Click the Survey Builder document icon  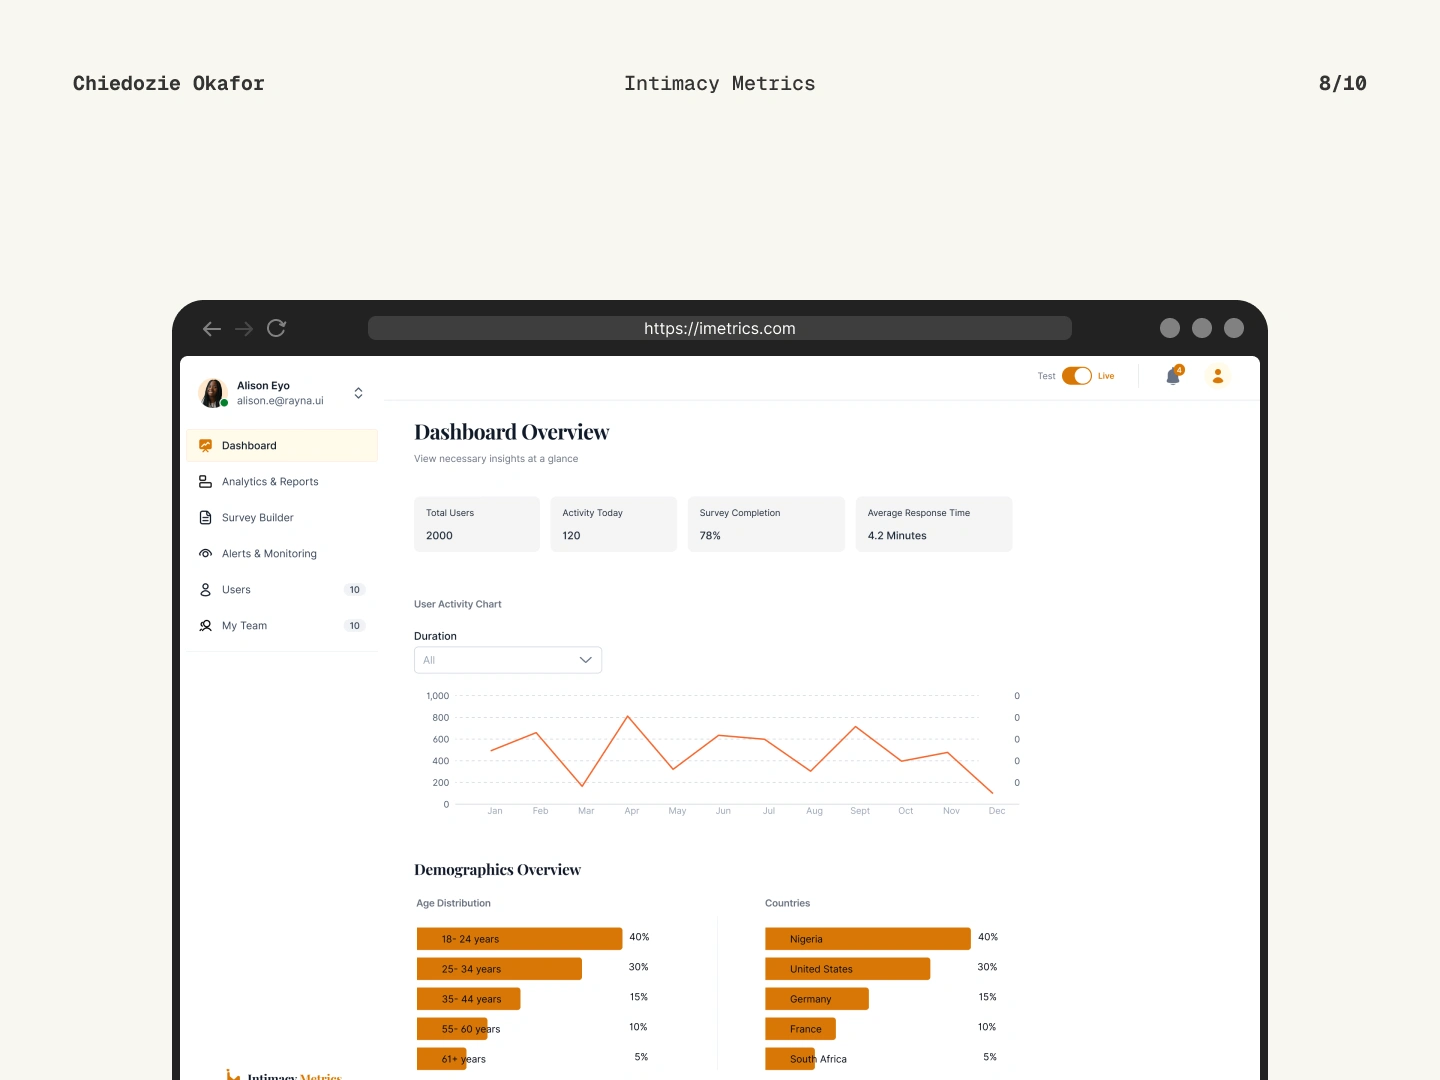coord(205,517)
